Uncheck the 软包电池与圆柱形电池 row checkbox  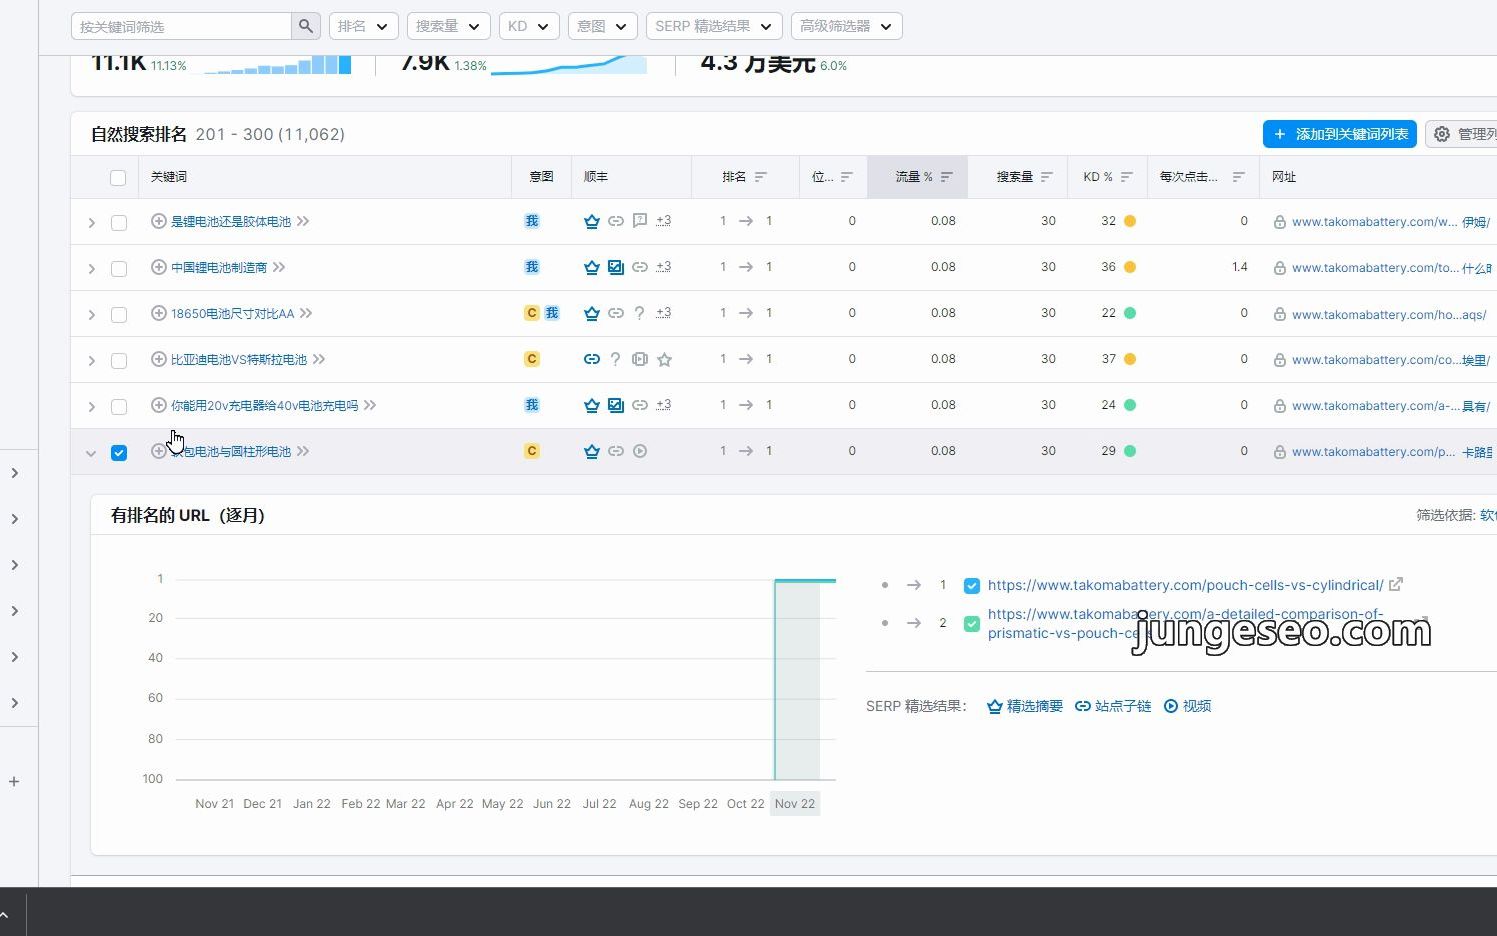[119, 452]
